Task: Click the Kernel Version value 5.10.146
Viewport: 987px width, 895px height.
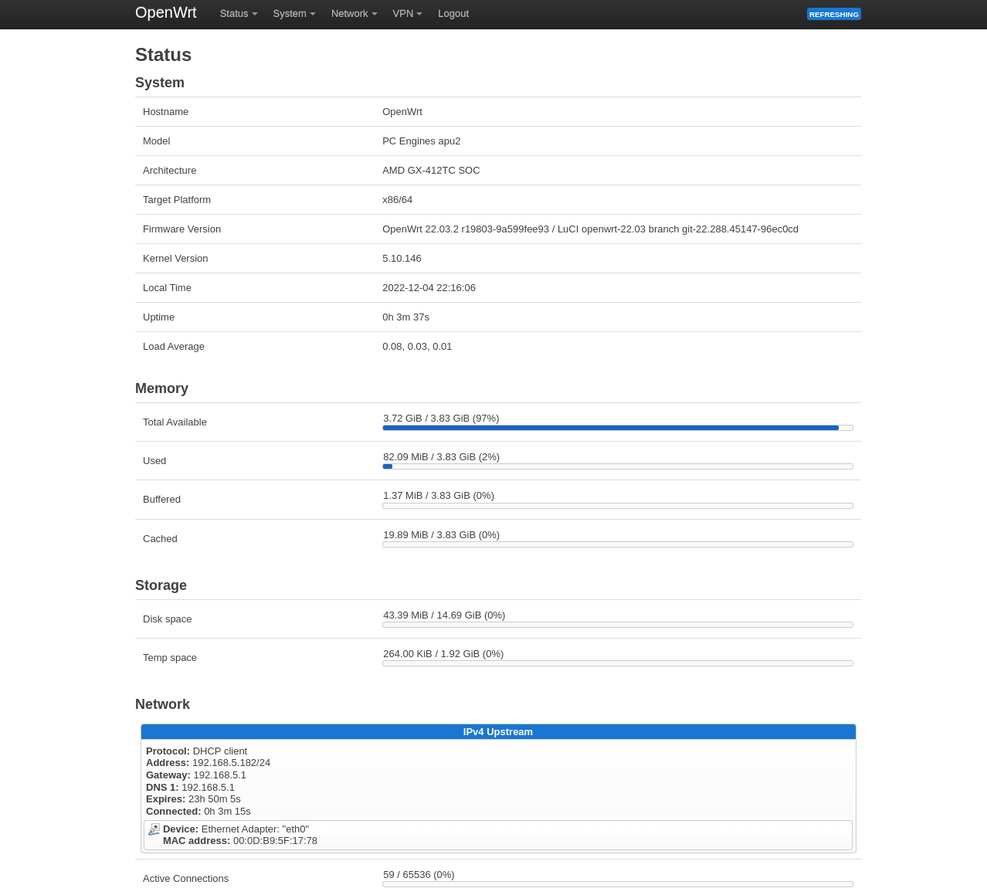Action: click(401, 258)
